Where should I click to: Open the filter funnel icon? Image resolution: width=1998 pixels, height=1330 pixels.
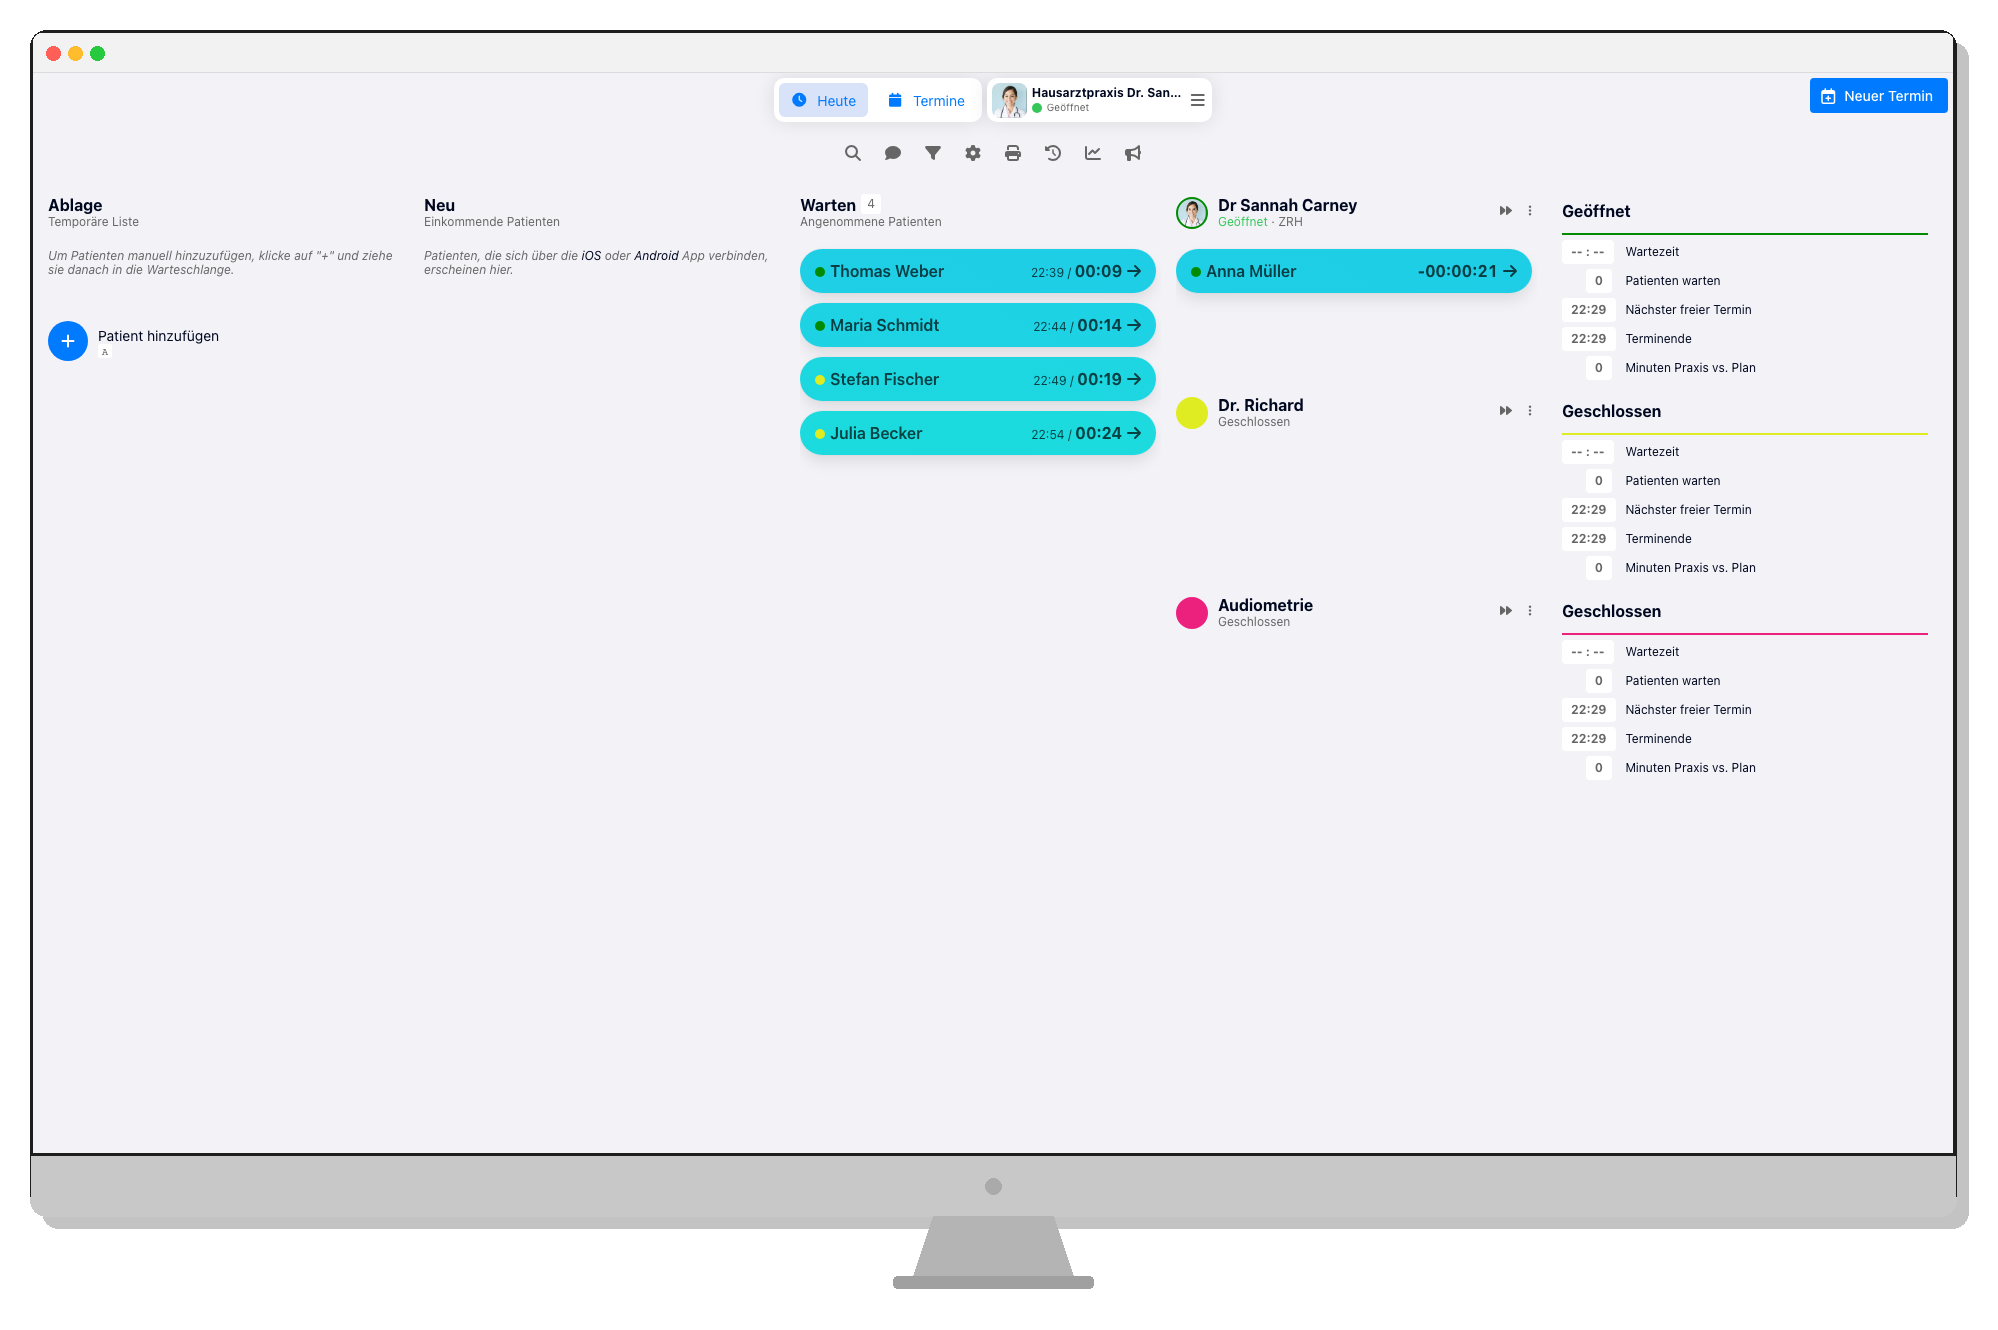(932, 153)
